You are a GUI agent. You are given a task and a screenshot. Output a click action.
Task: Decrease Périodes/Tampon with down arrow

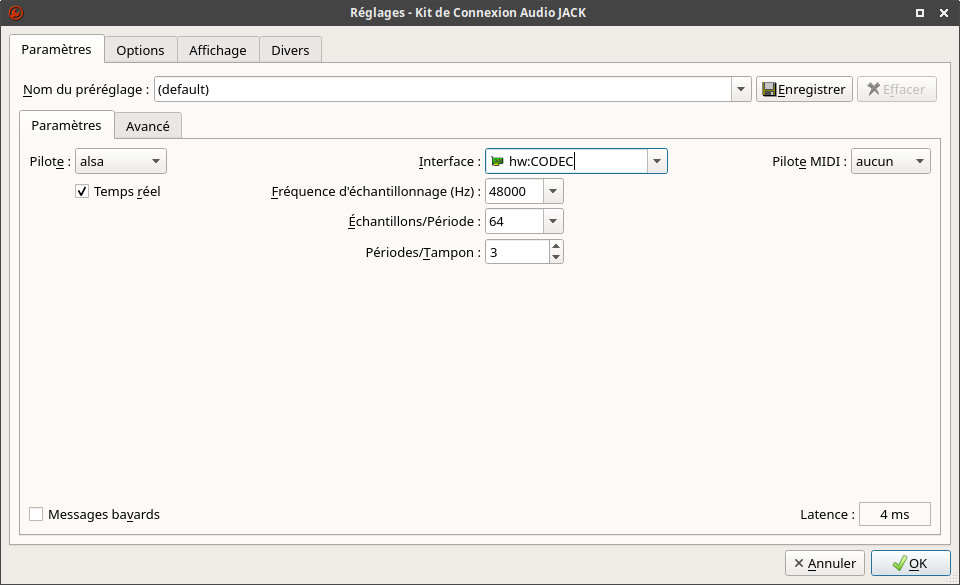click(x=556, y=258)
